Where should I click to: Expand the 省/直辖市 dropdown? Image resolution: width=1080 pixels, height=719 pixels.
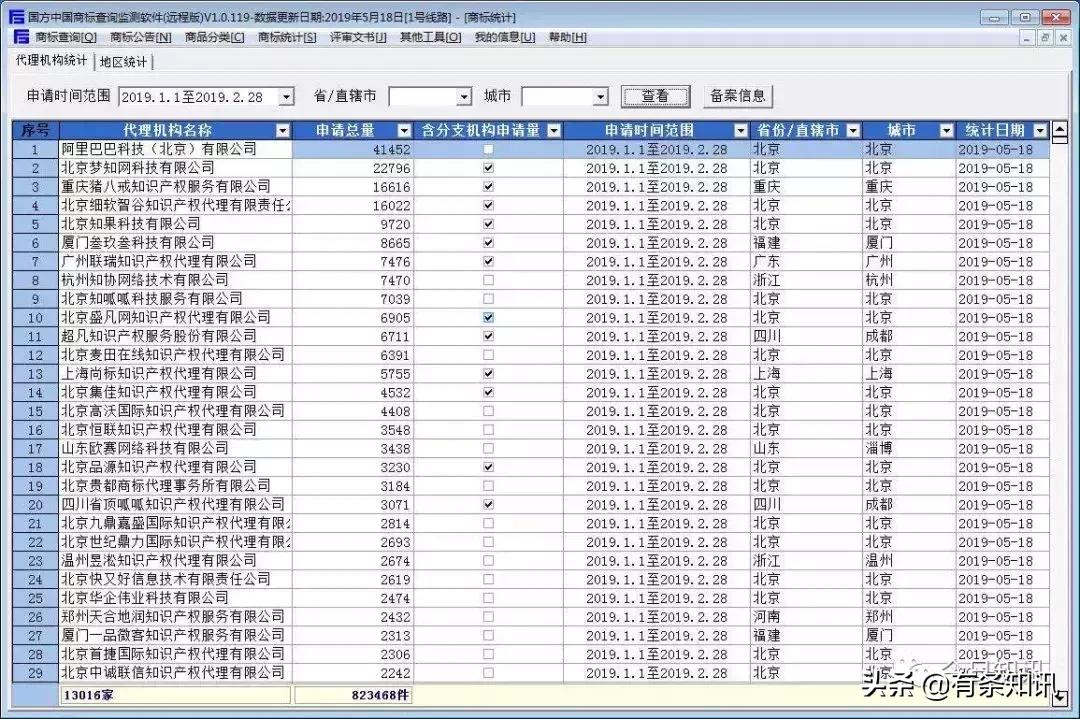tap(462, 96)
